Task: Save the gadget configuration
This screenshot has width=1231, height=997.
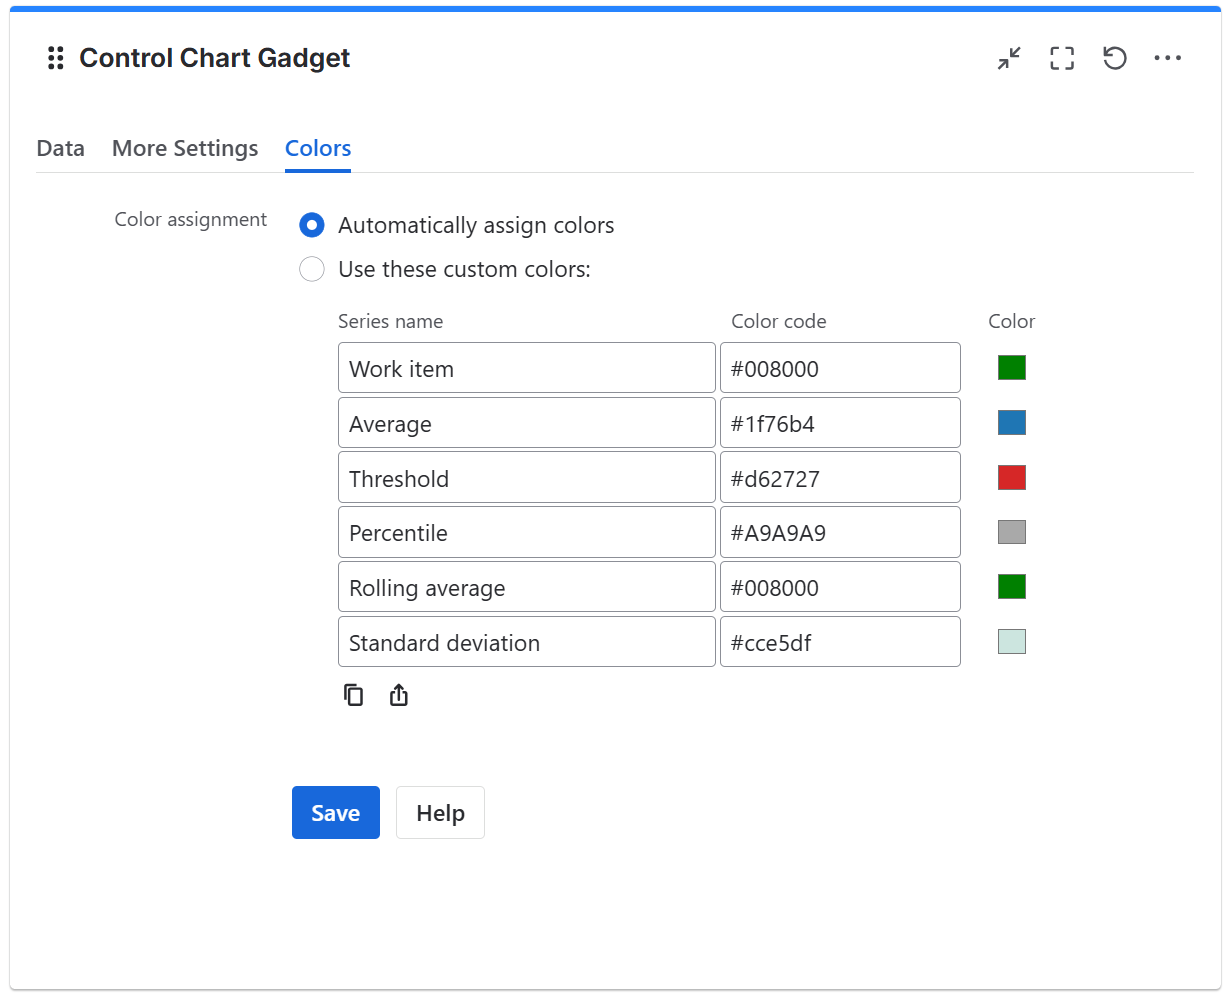Action: pos(335,812)
